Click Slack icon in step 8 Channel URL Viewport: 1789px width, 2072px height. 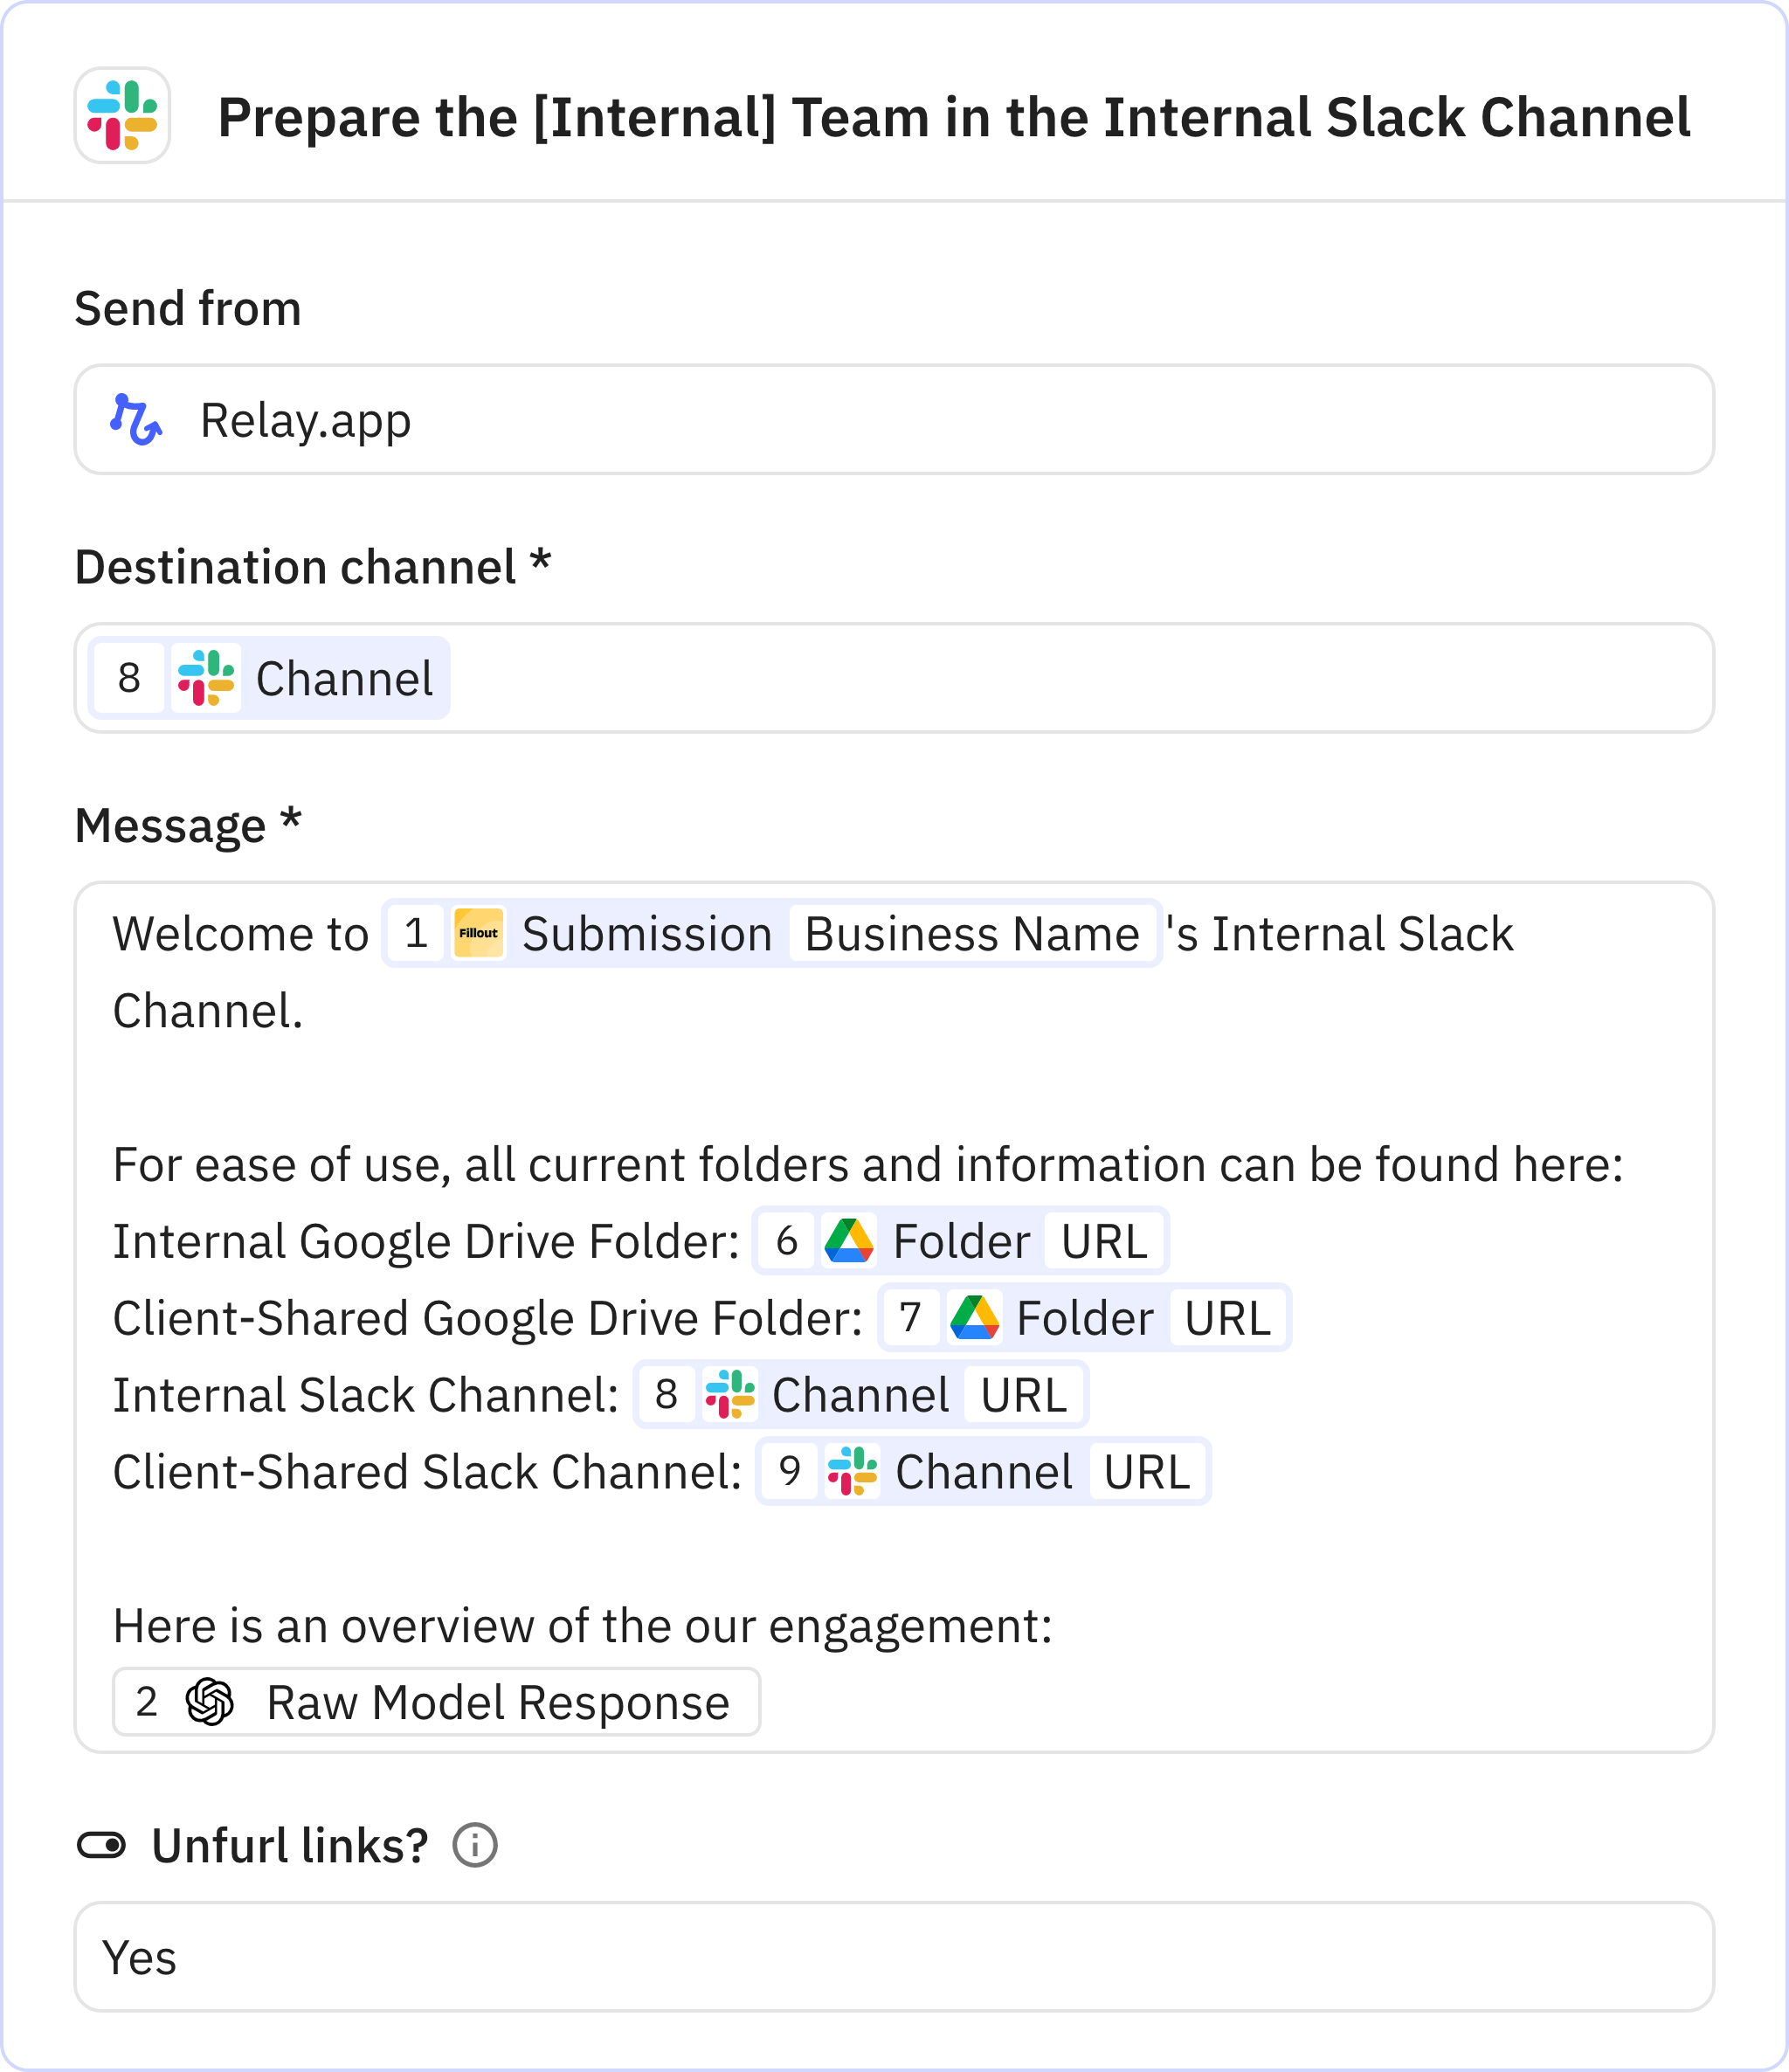pos(730,1395)
